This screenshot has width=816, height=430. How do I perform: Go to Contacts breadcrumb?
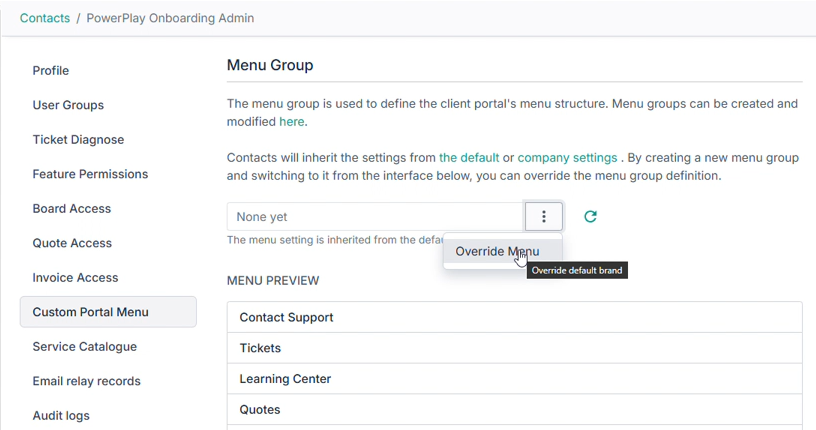(45, 18)
